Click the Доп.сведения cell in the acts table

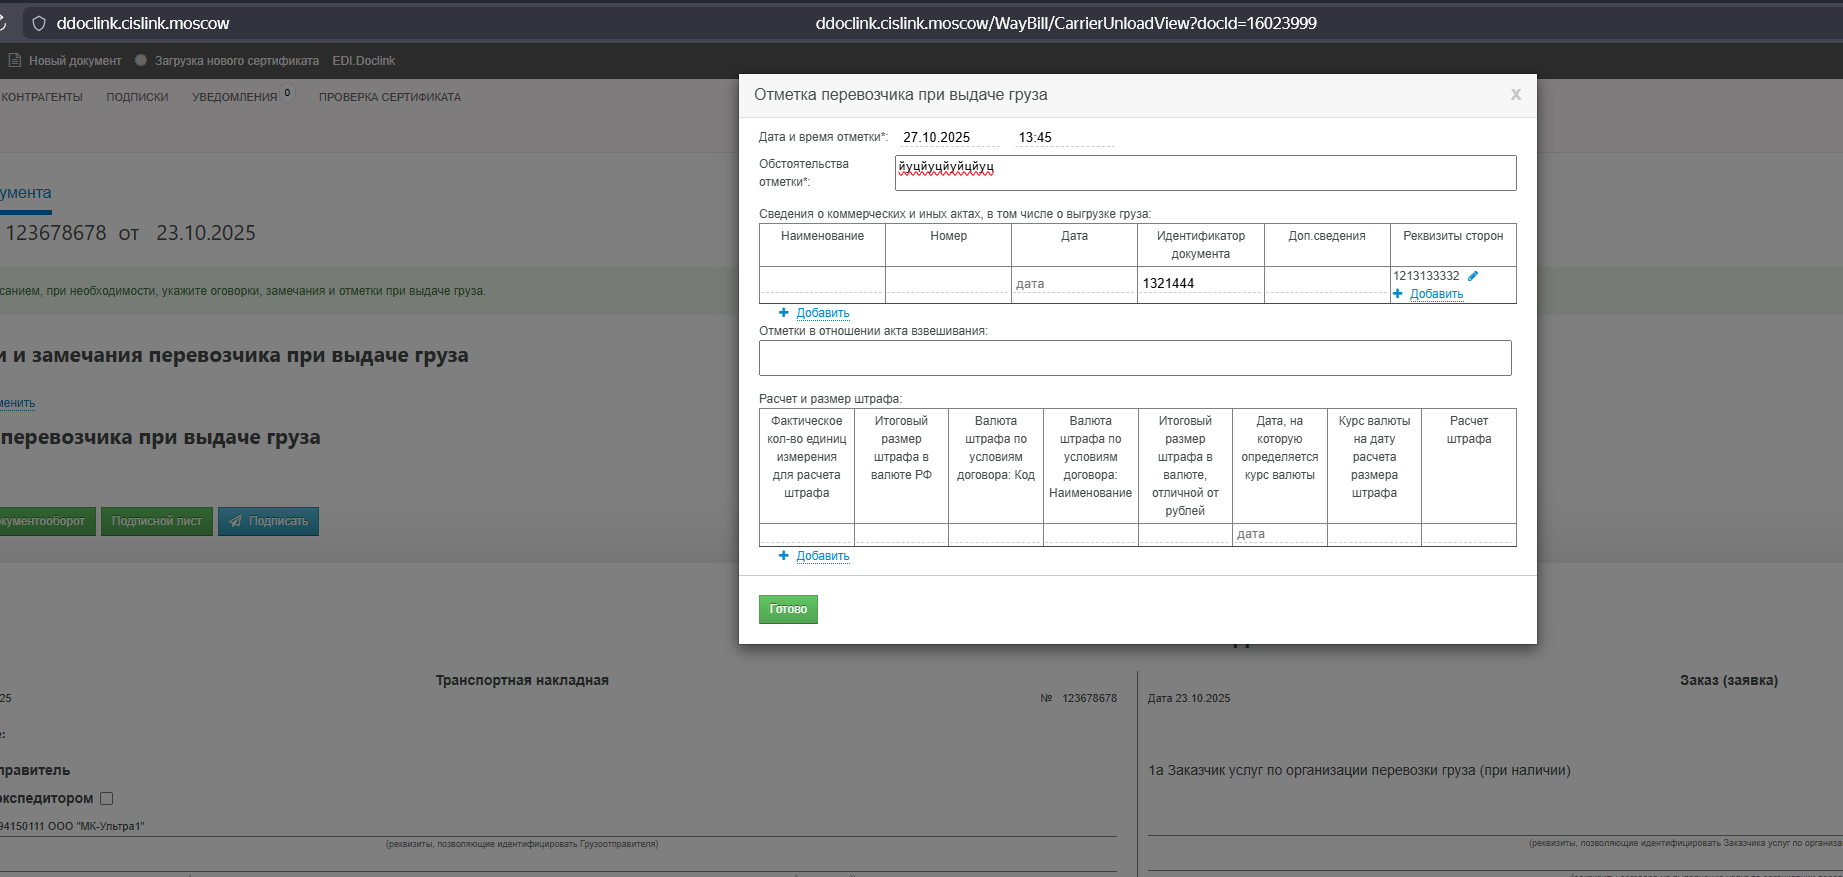click(1327, 284)
